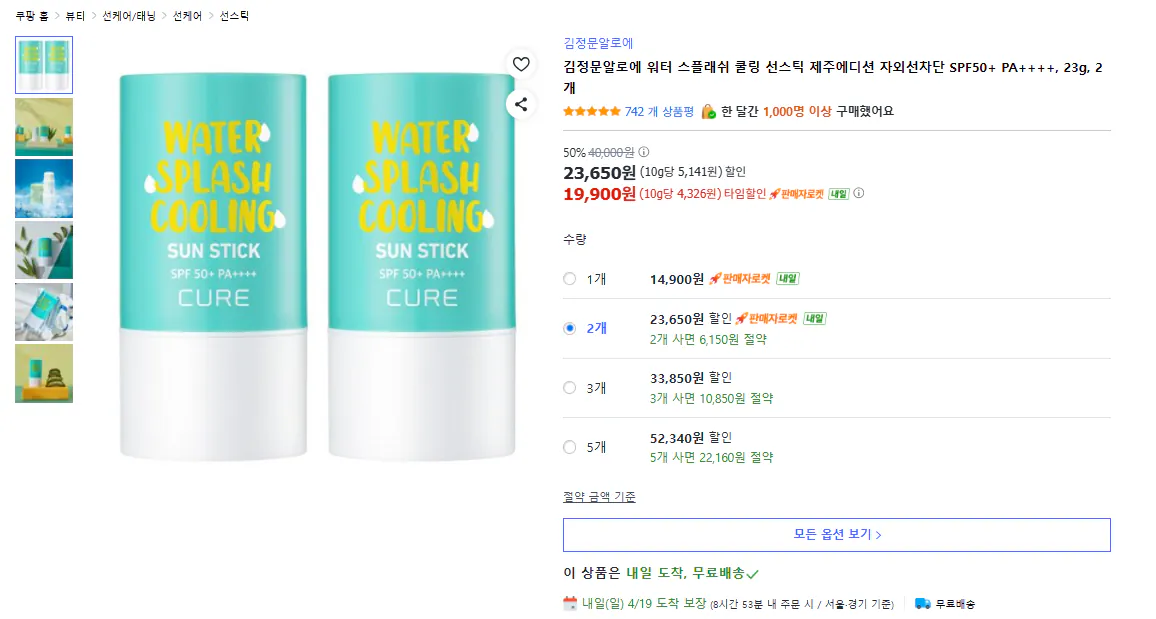View the last product thumbnail image
The height and width of the screenshot is (619, 1156).
click(x=44, y=373)
